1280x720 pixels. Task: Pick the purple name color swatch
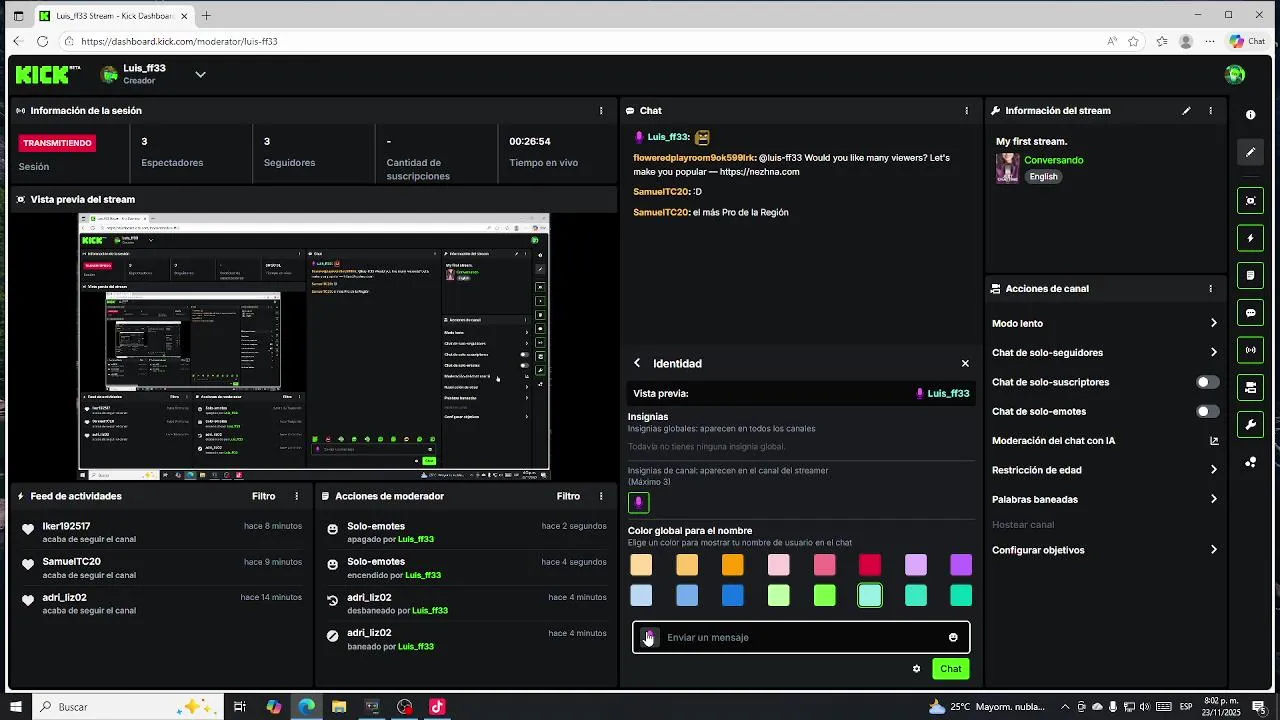click(961, 566)
